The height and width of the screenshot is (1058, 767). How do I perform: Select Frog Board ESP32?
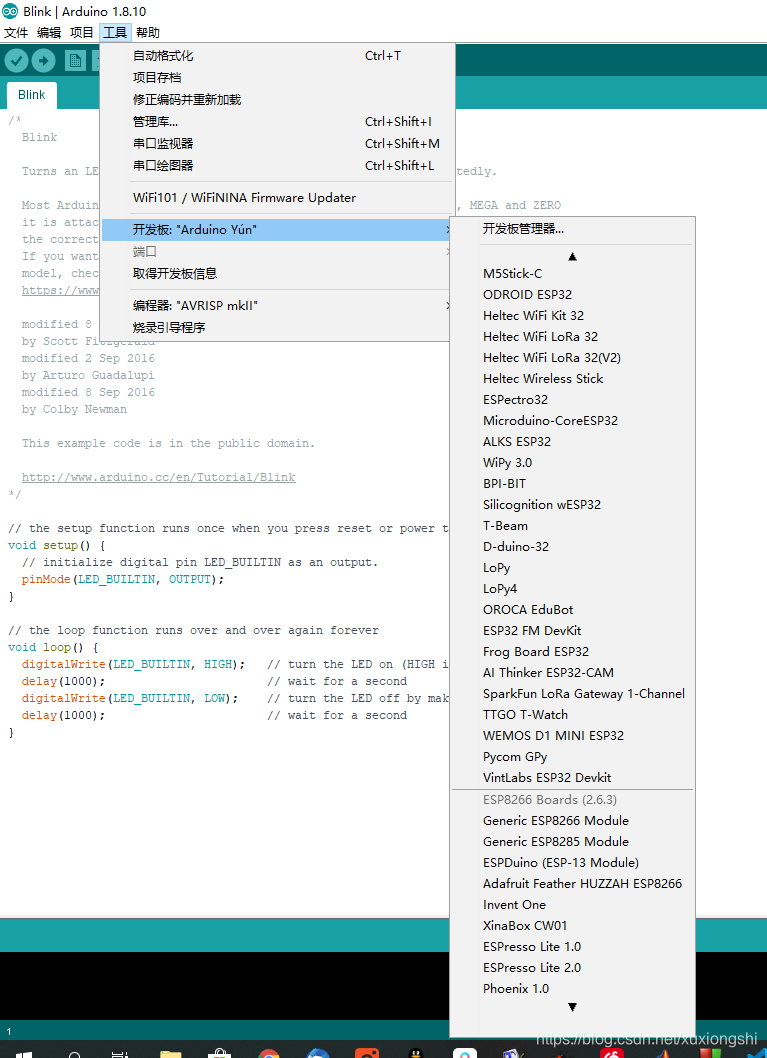[573, 652]
